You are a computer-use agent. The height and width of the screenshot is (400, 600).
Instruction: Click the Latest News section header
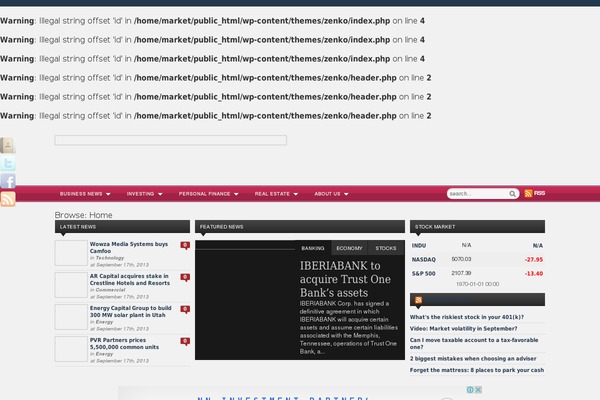click(122, 227)
